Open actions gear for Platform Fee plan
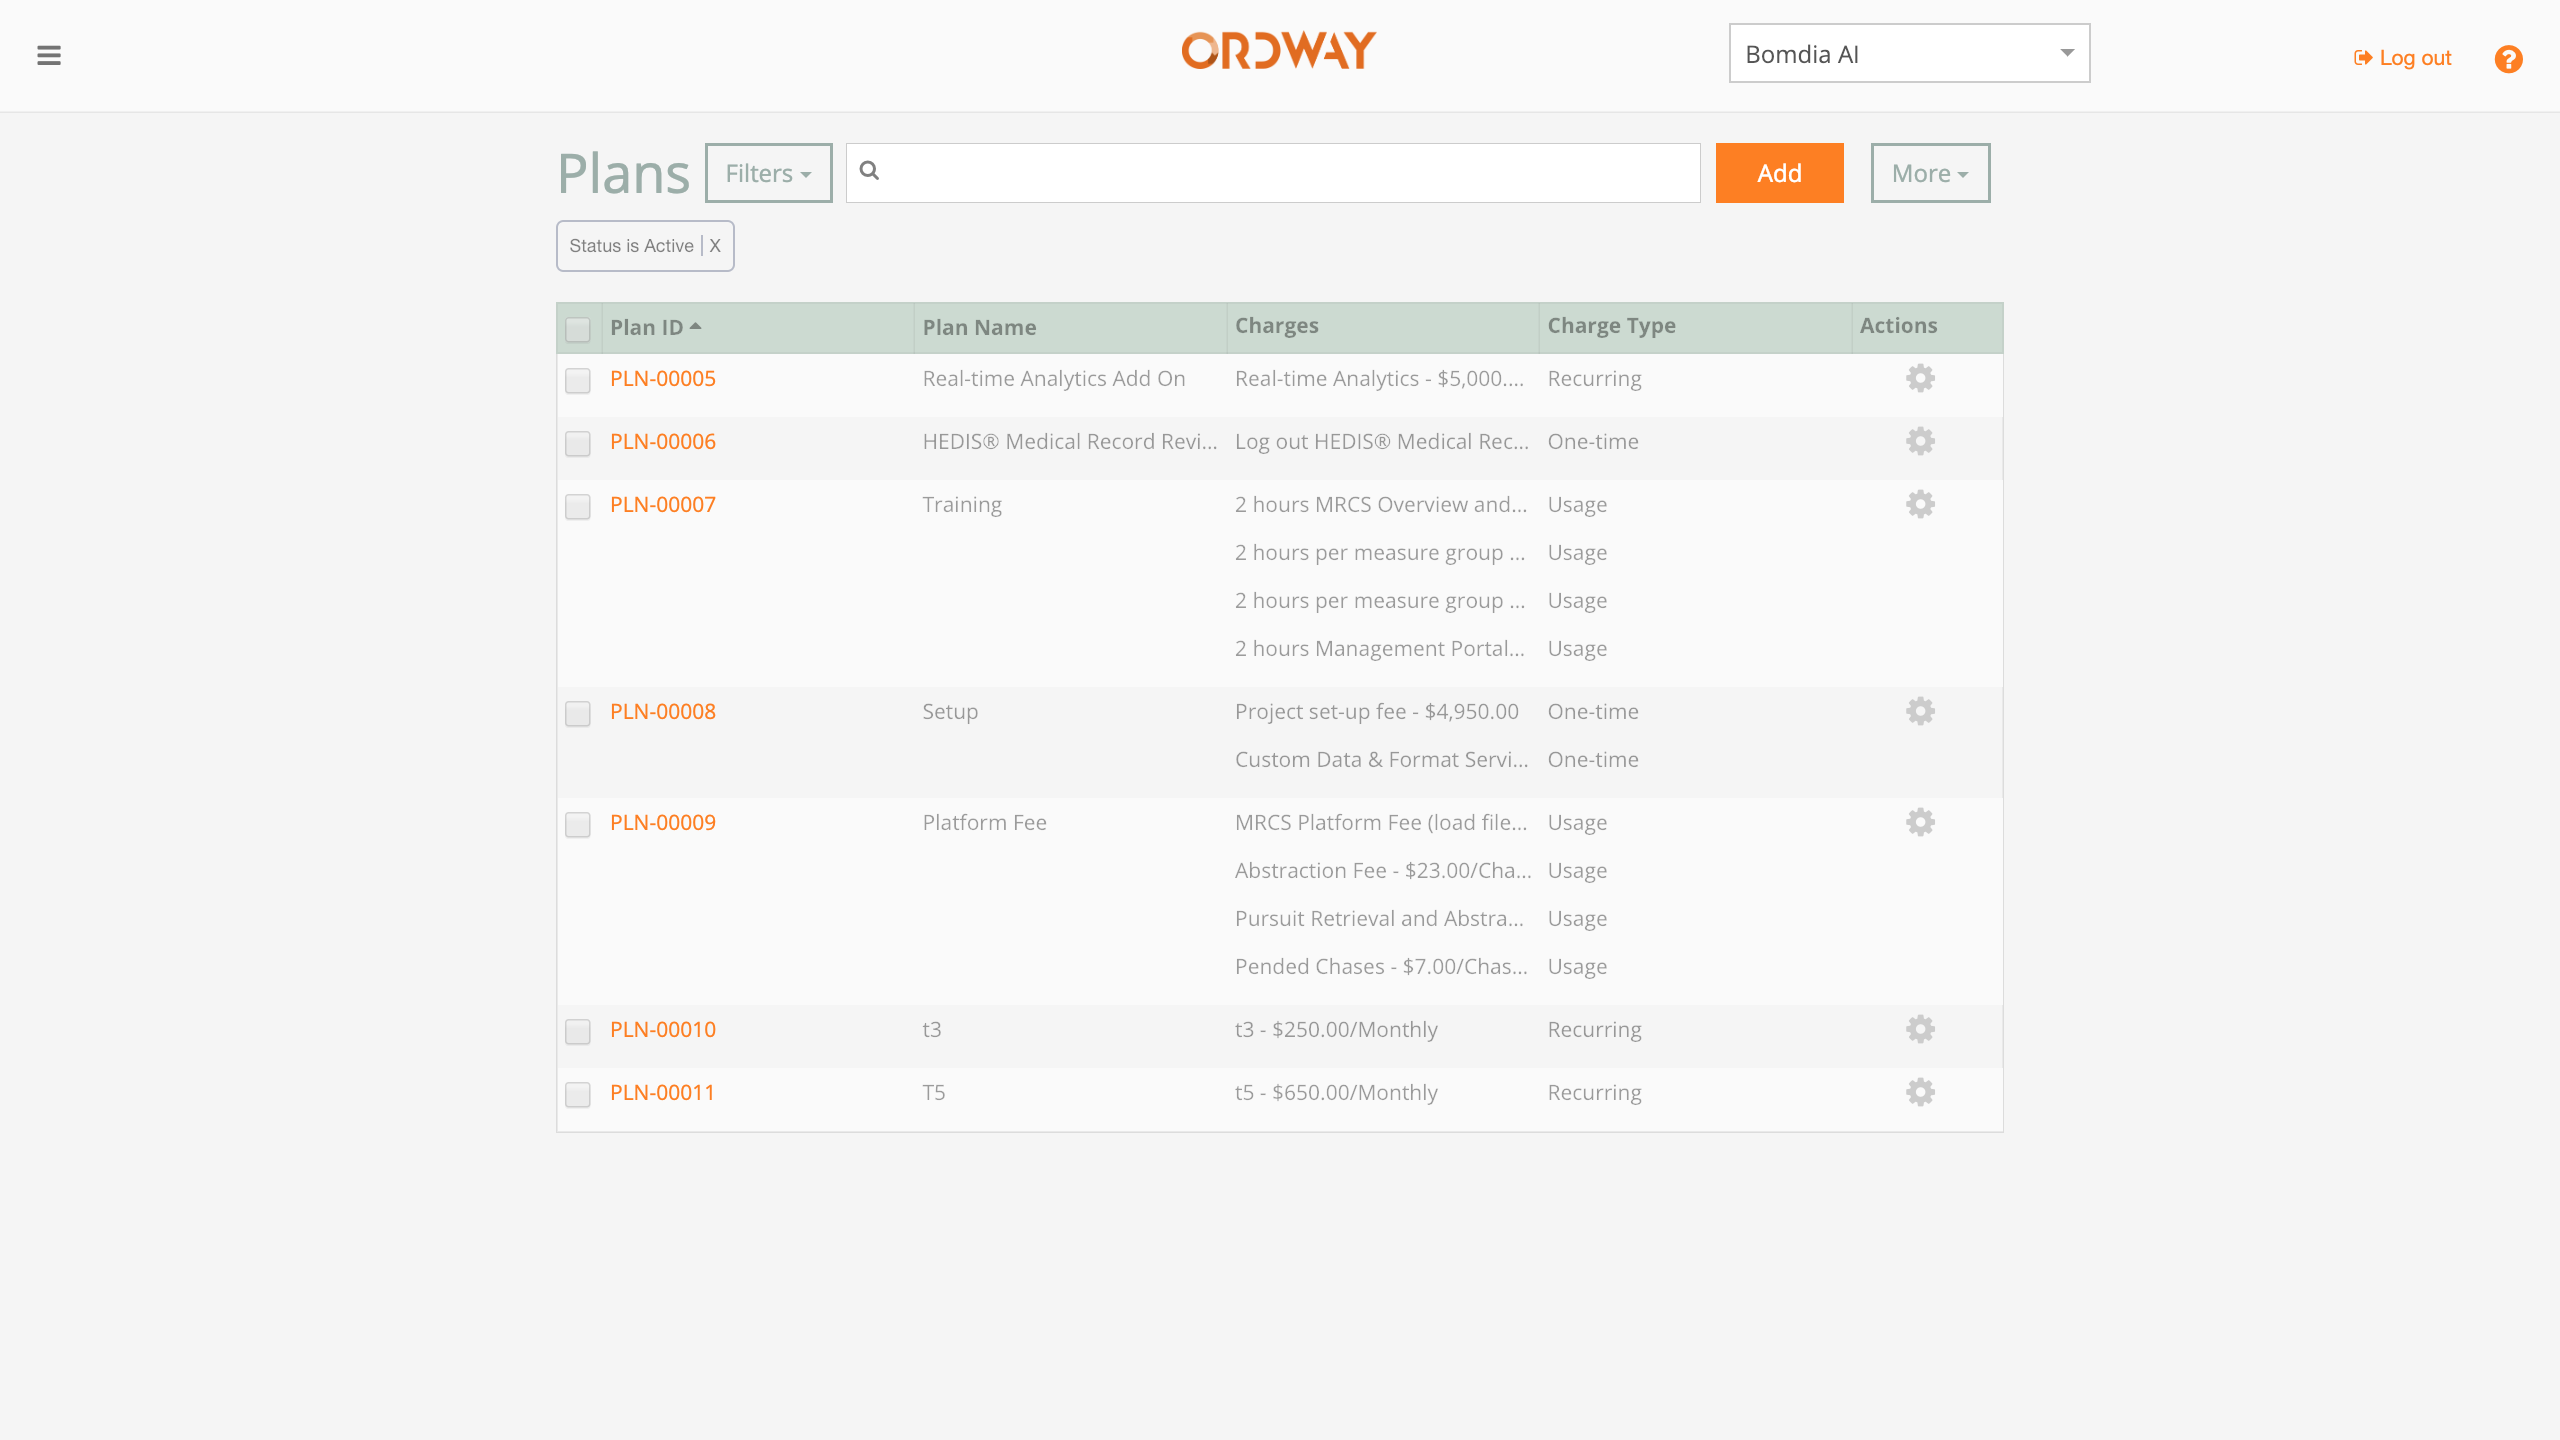This screenshot has width=2560, height=1440. 1920,823
